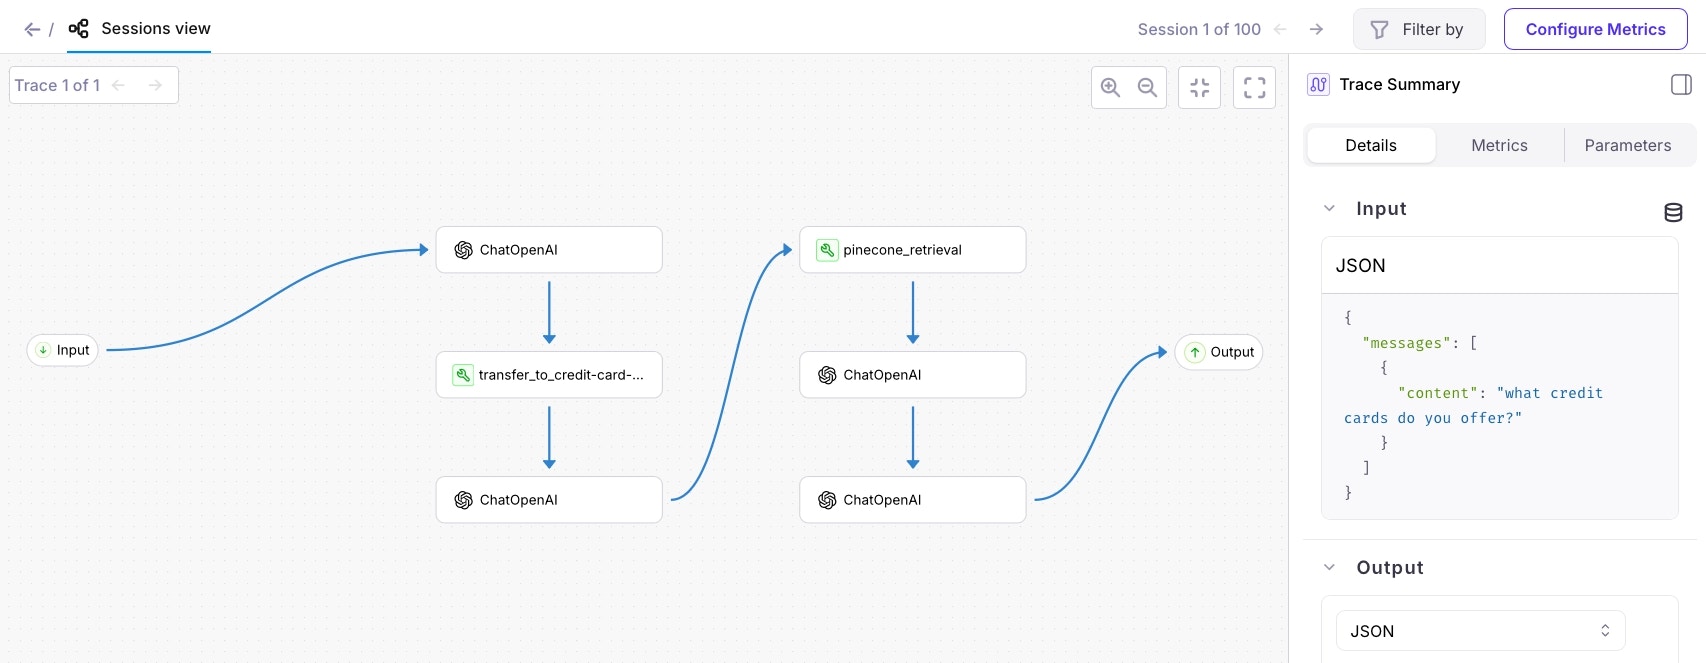
Task: Select the ChatOpenAI node below transfer_to_credit-card
Action: click(549, 499)
